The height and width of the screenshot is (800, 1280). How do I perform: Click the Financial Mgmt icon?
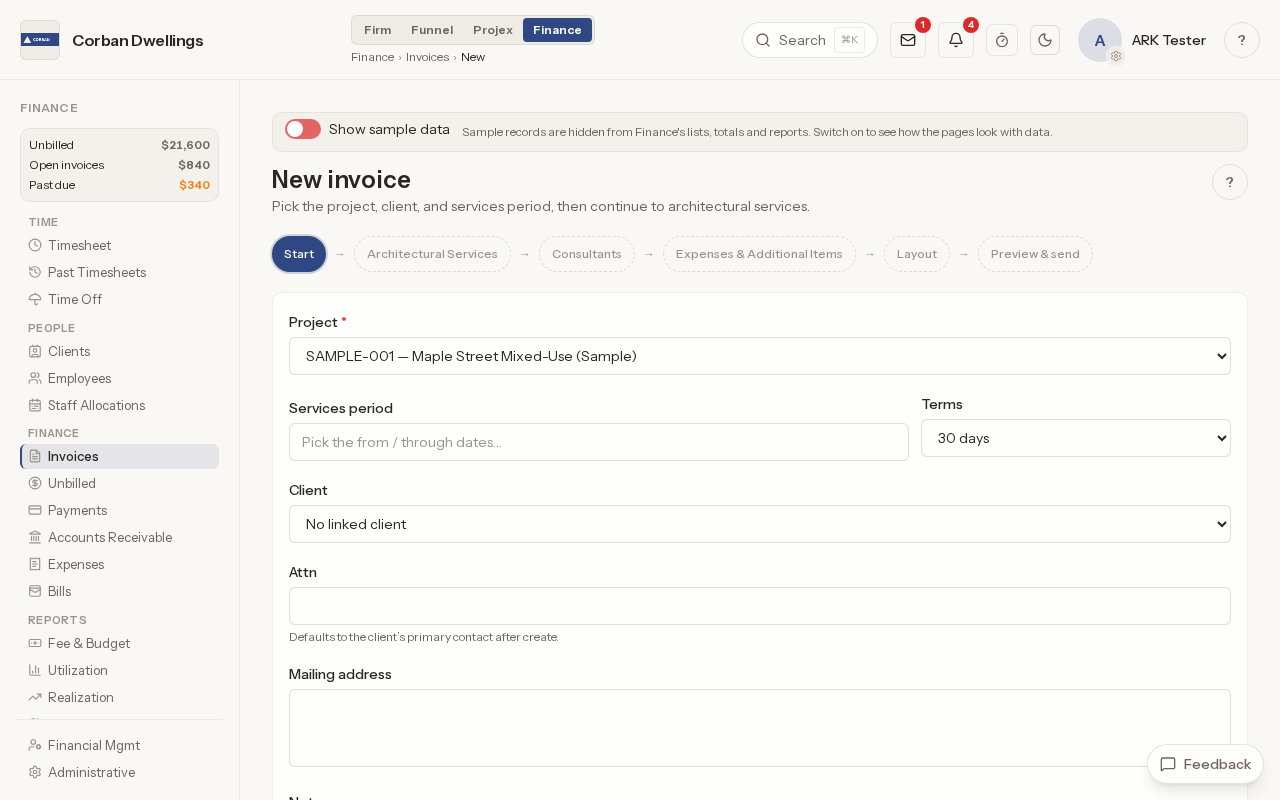click(x=35, y=745)
